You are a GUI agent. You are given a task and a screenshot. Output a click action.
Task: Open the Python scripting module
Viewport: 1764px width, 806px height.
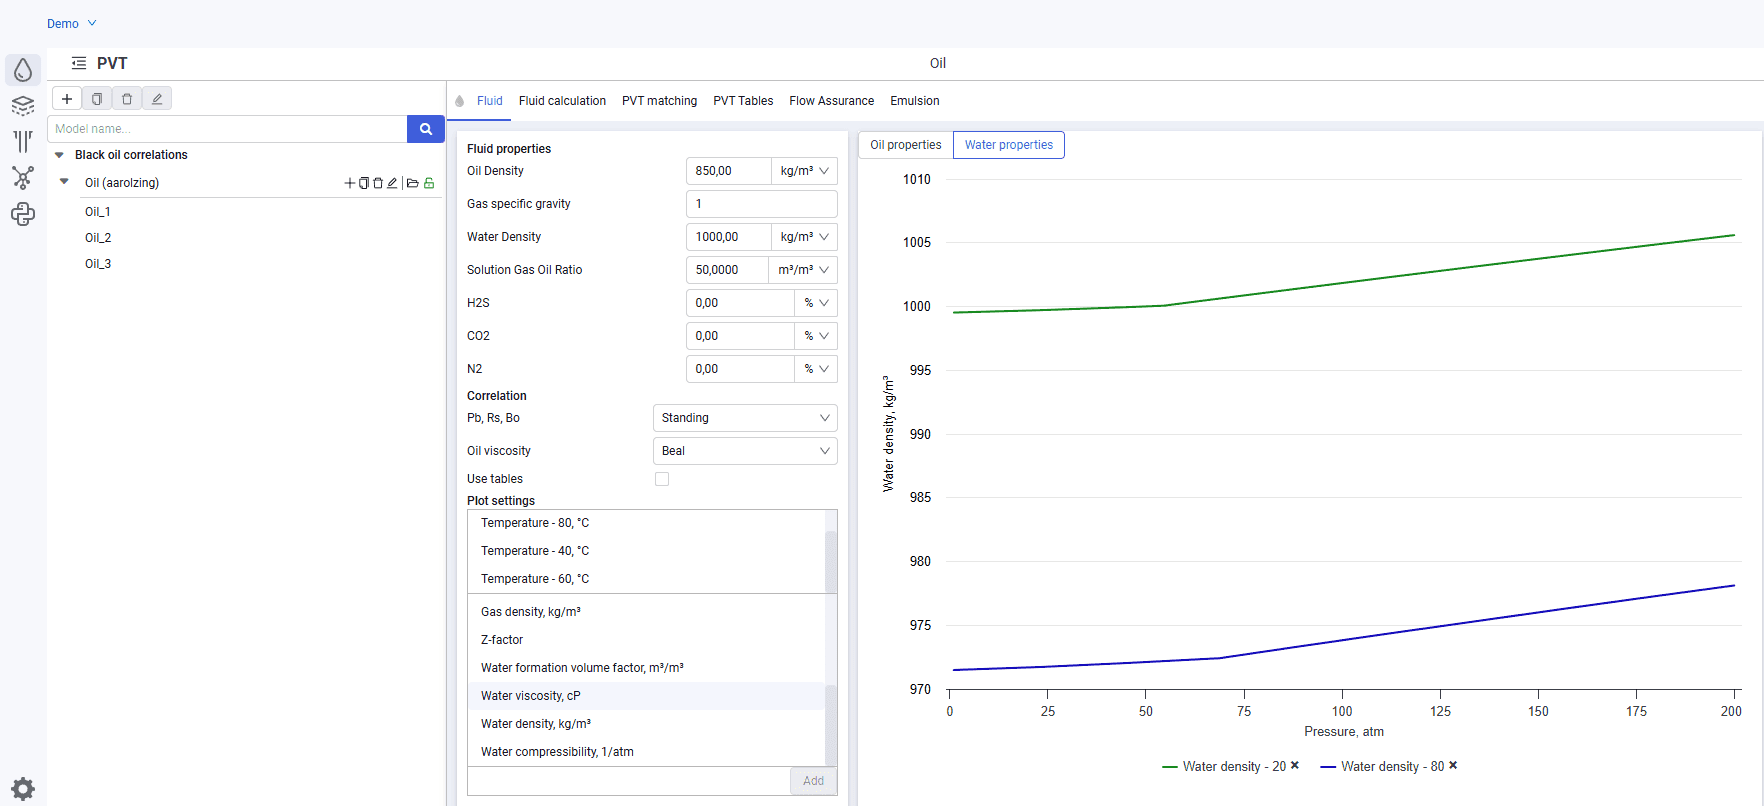click(x=23, y=214)
